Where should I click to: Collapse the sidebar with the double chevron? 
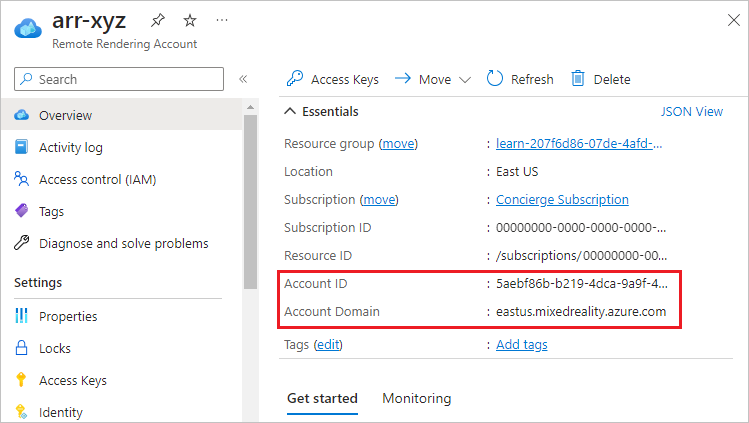pos(243,79)
